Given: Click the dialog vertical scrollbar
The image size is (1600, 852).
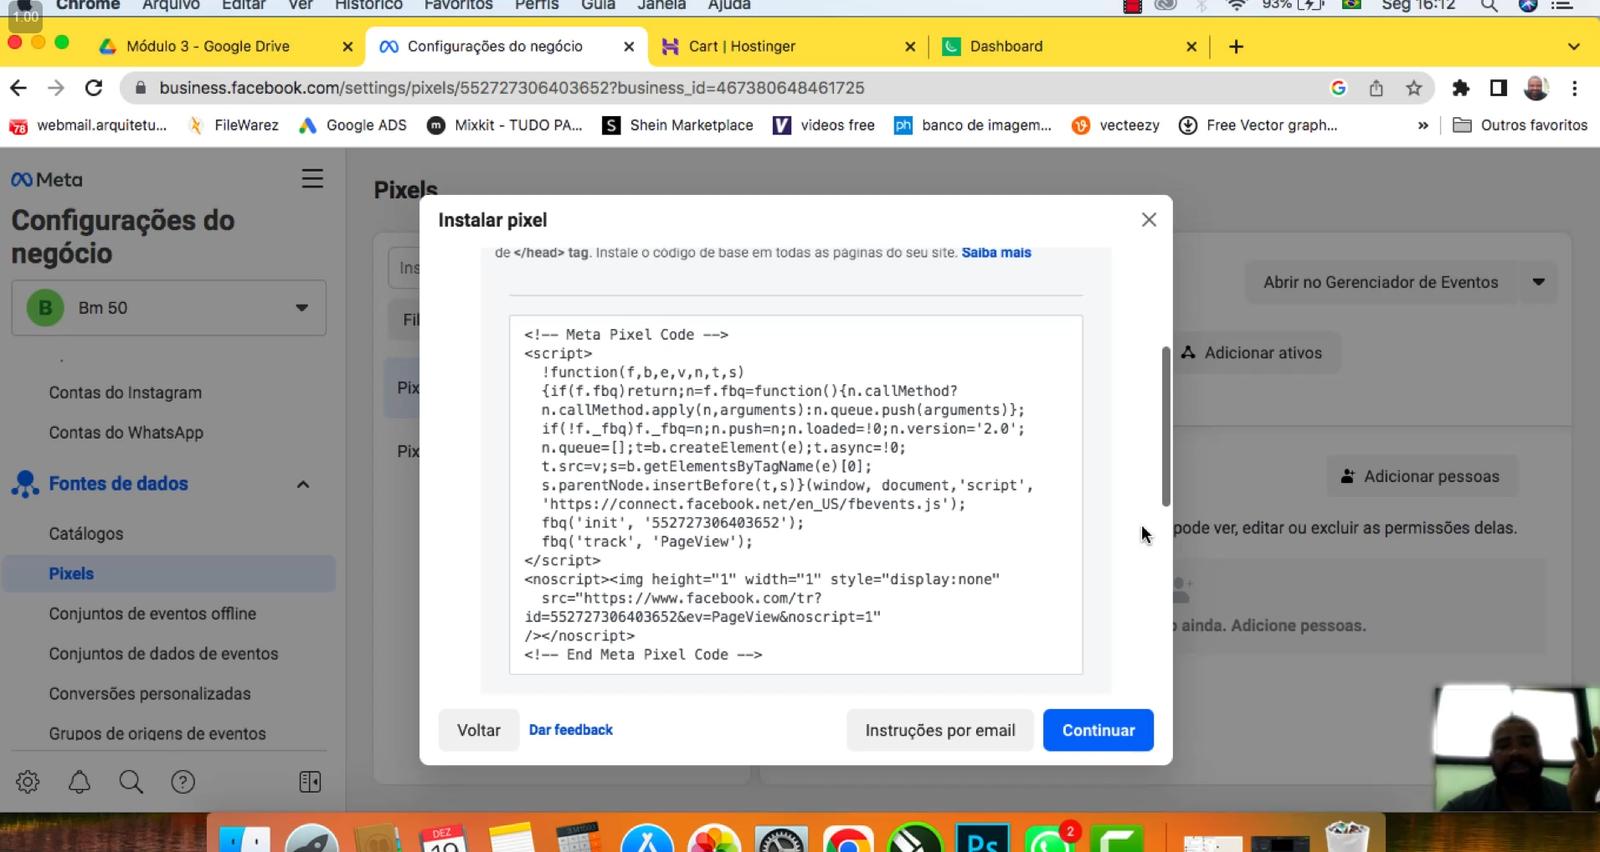Looking at the screenshot, I should tap(1166, 426).
